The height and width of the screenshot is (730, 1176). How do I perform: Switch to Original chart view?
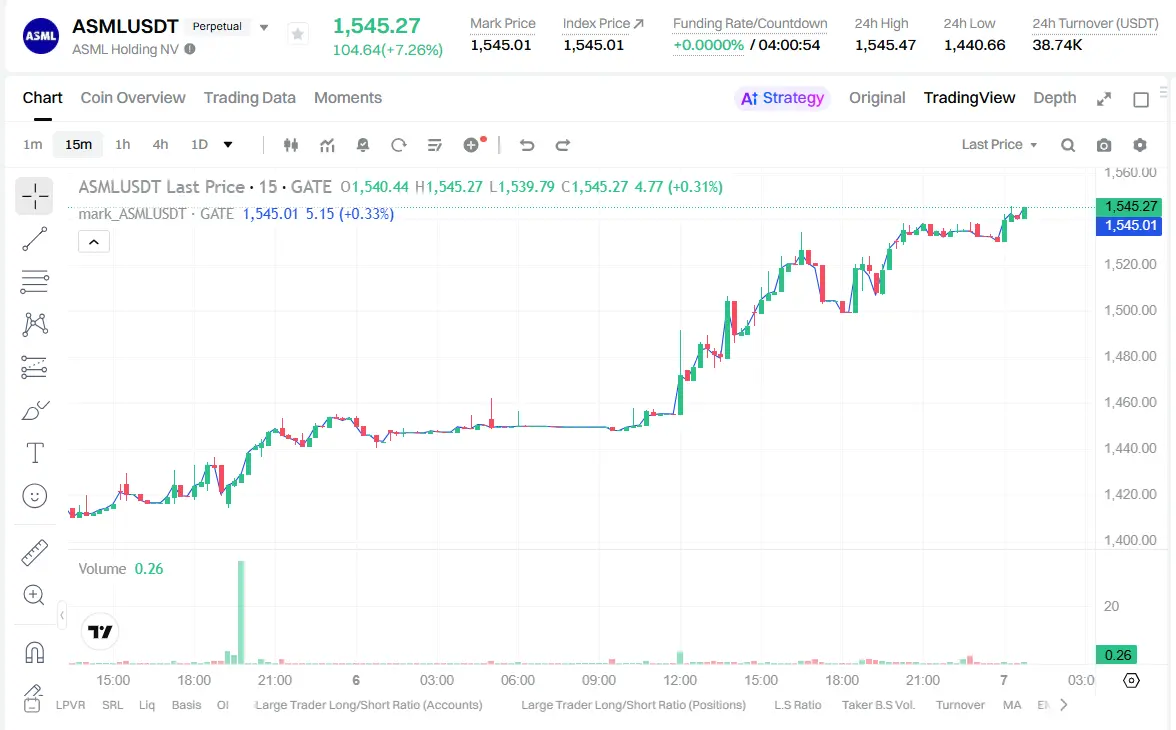coord(877,98)
